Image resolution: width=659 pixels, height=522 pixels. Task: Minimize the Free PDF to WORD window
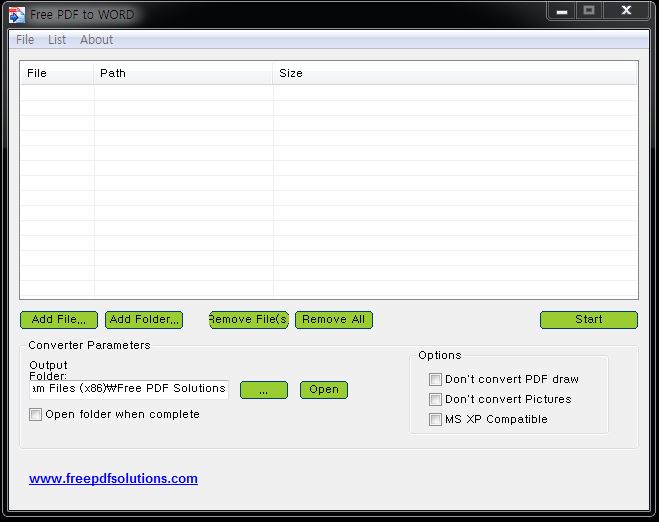click(561, 11)
